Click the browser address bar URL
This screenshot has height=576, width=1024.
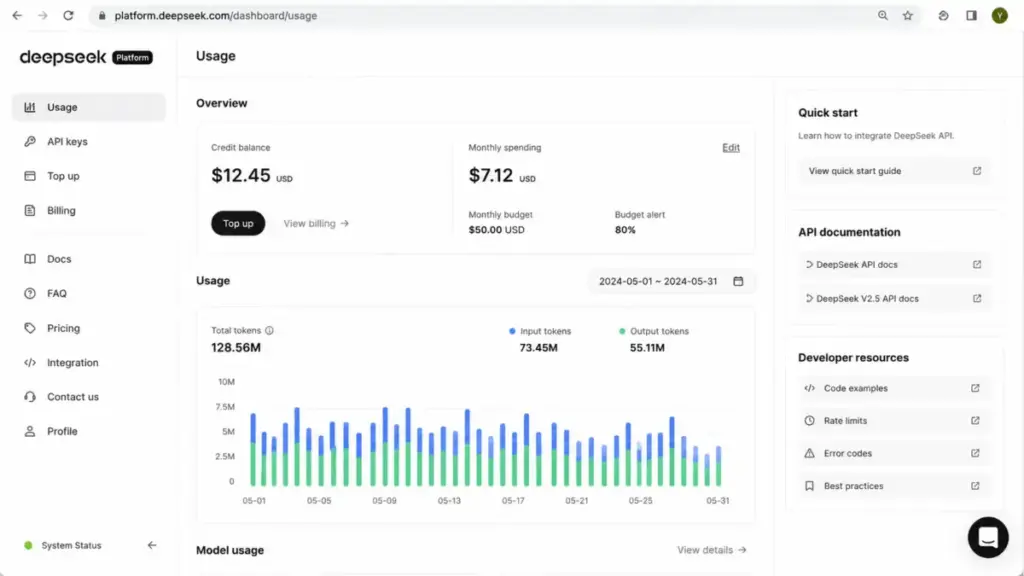pyautogui.click(x=216, y=16)
